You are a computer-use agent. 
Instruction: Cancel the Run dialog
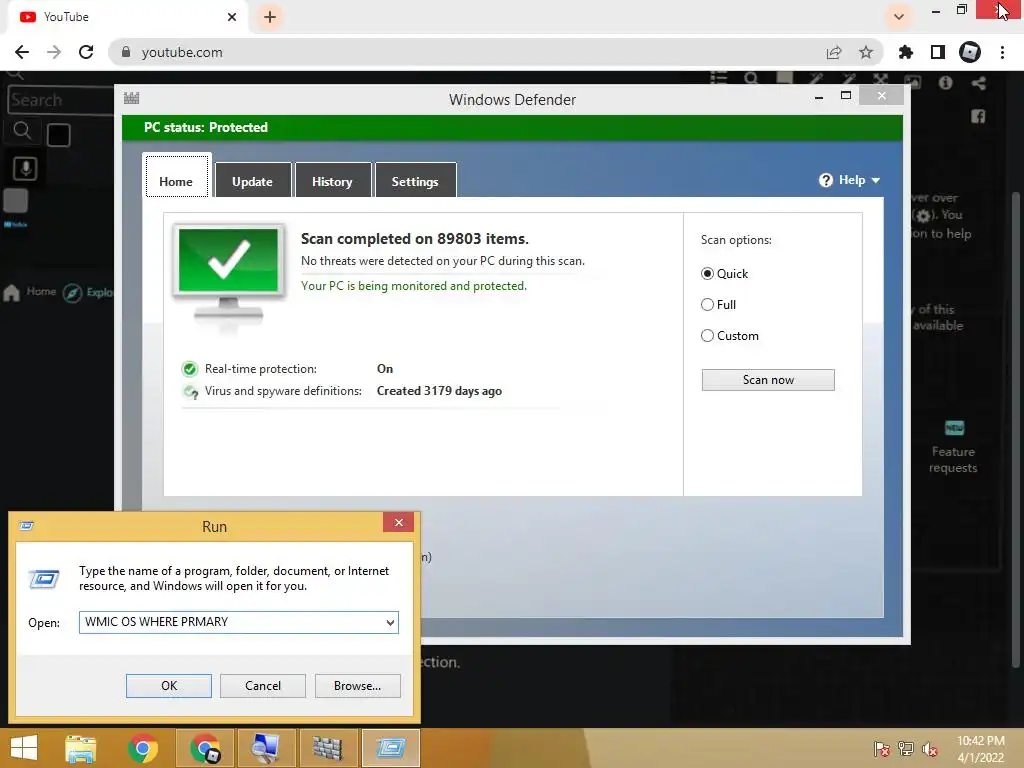263,686
